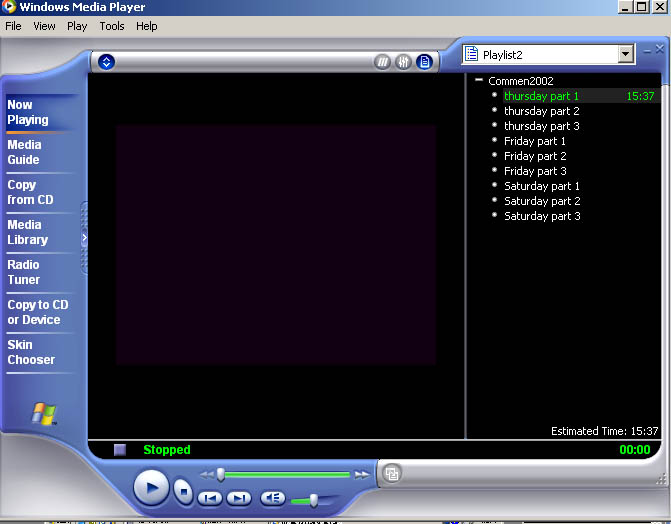Toggle the equalizer and settings pane

point(403,62)
